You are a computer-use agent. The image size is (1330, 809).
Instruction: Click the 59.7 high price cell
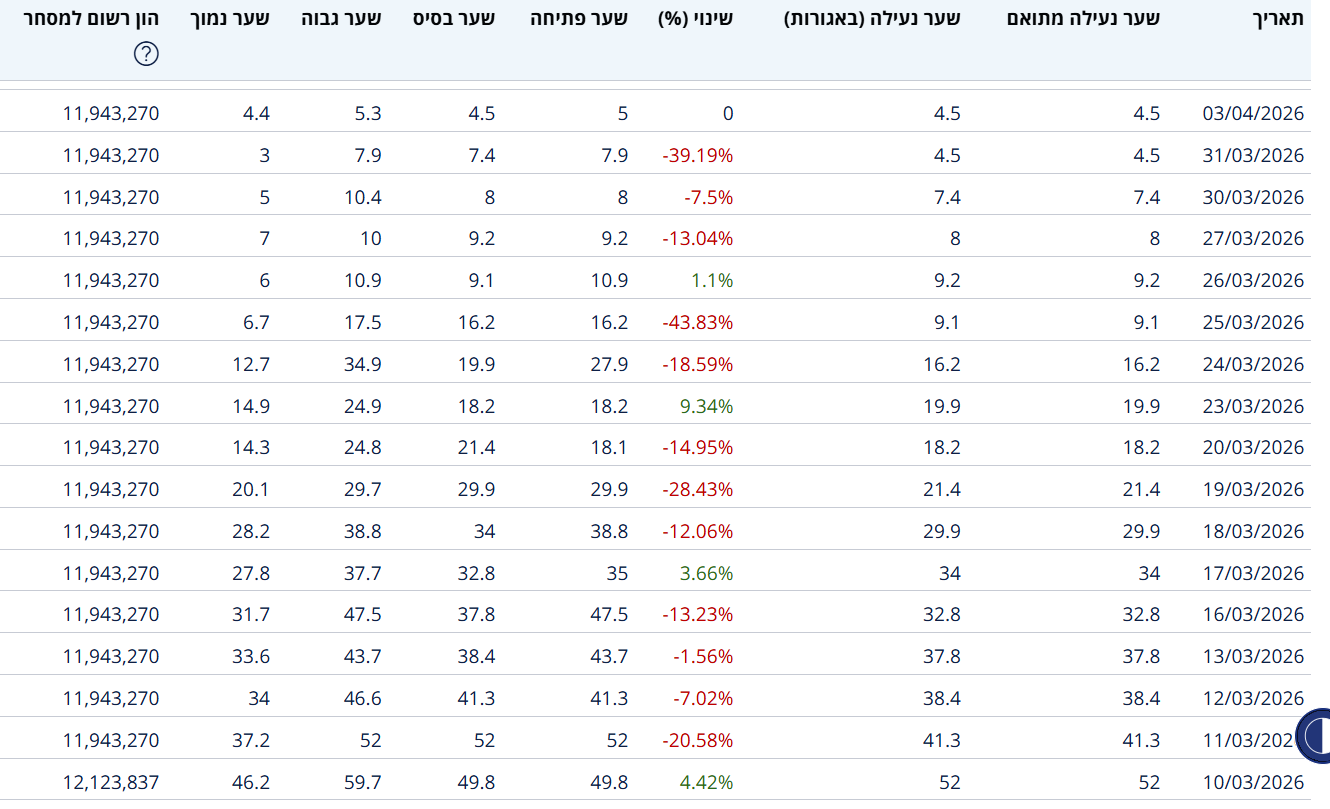click(x=362, y=782)
